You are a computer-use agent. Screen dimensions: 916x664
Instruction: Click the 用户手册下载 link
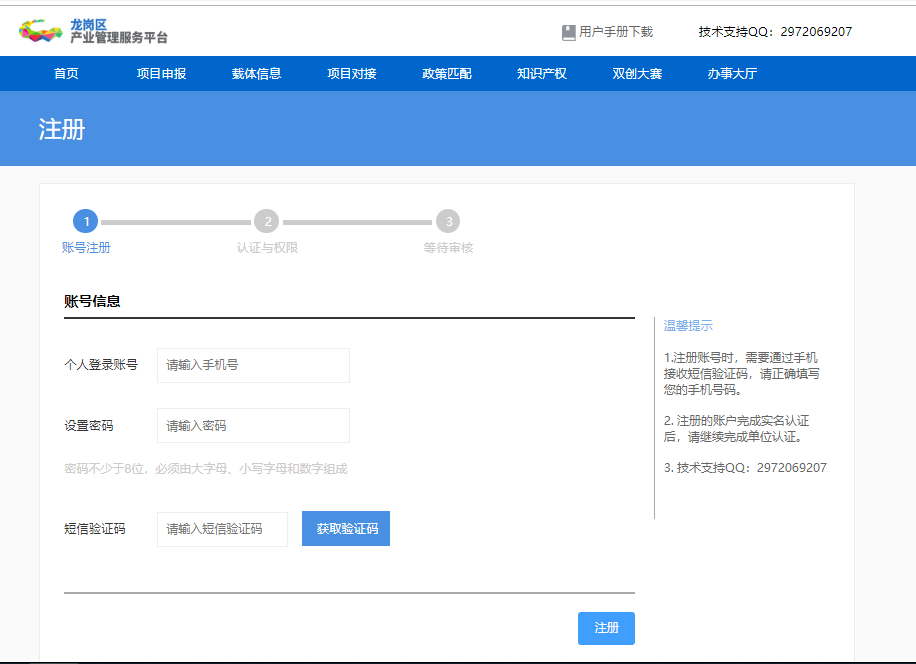tap(616, 32)
